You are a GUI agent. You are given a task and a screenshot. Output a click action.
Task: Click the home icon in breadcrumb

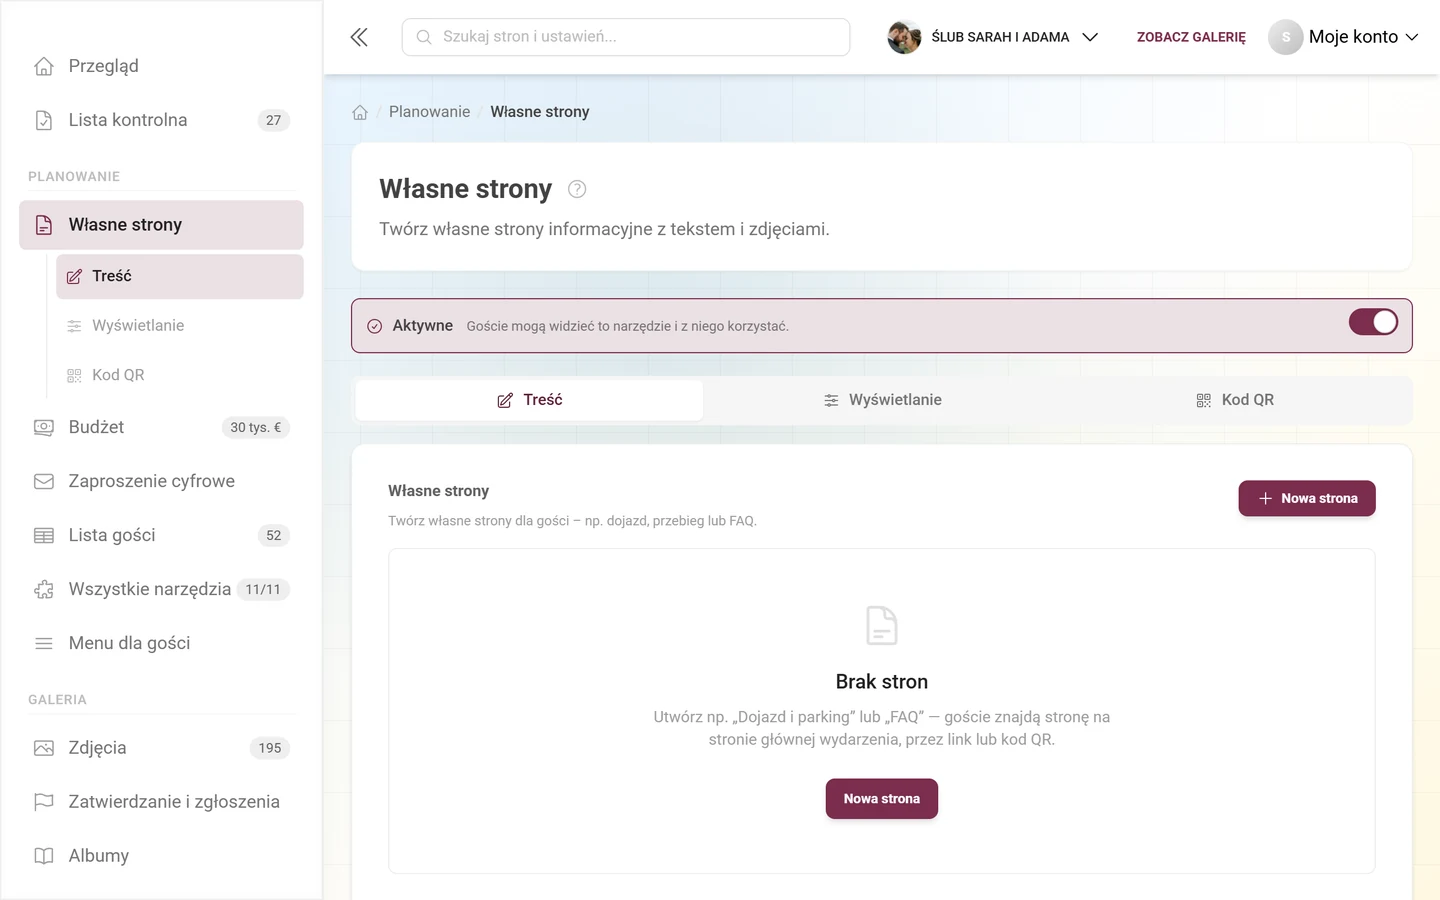[360, 112]
